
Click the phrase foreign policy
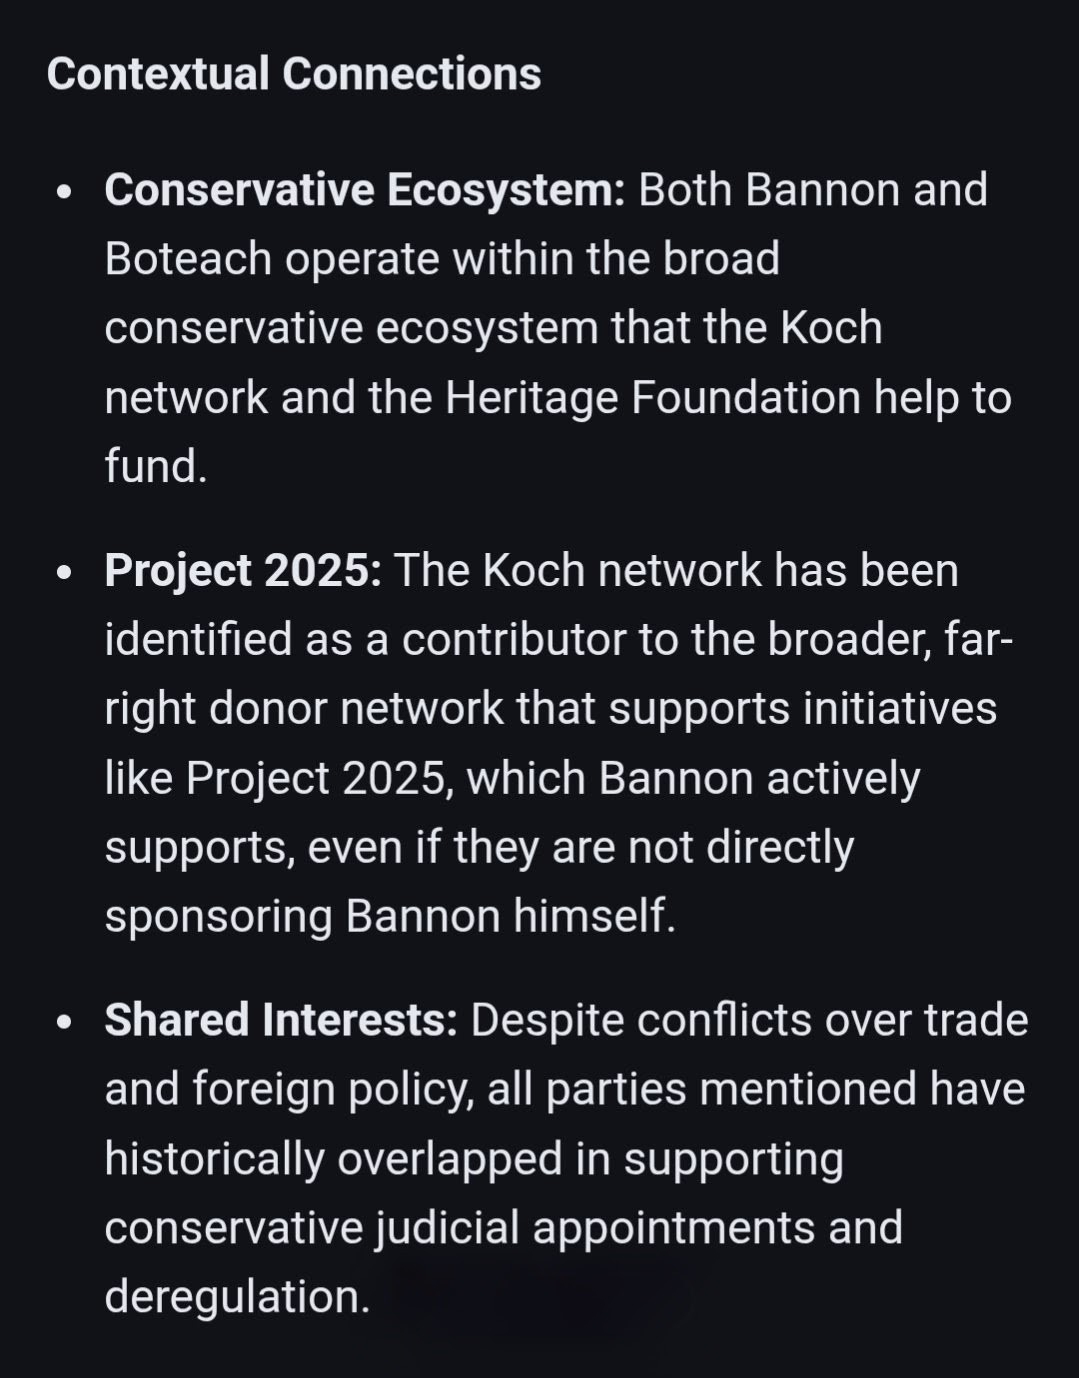332,1090
